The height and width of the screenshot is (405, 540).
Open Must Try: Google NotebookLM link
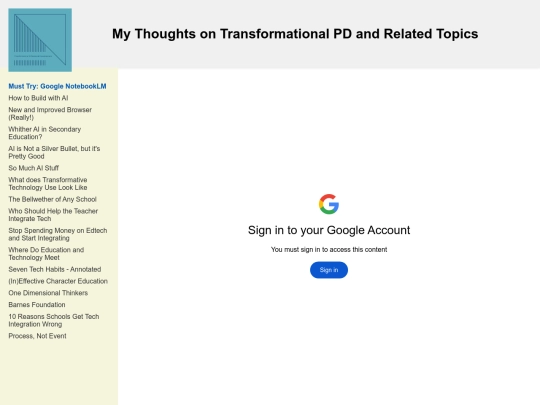tap(57, 86)
